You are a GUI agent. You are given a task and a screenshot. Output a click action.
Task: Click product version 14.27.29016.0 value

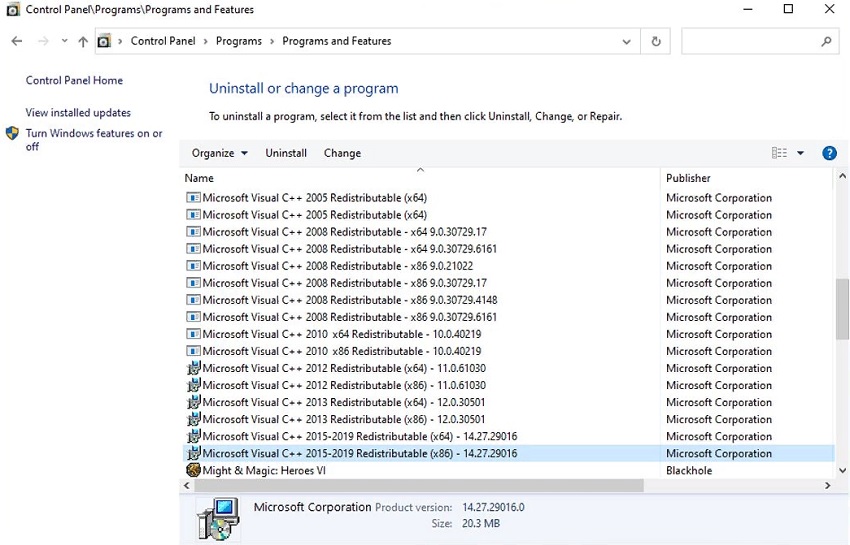493,507
